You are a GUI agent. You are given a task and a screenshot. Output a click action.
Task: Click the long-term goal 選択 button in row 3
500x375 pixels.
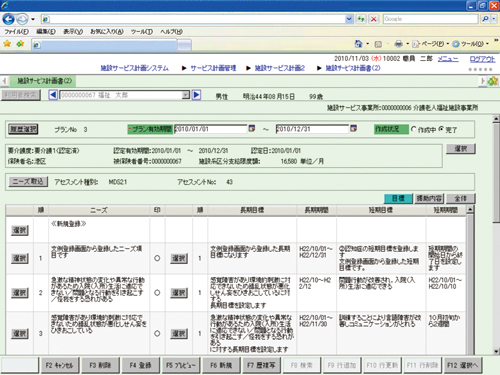(179, 333)
